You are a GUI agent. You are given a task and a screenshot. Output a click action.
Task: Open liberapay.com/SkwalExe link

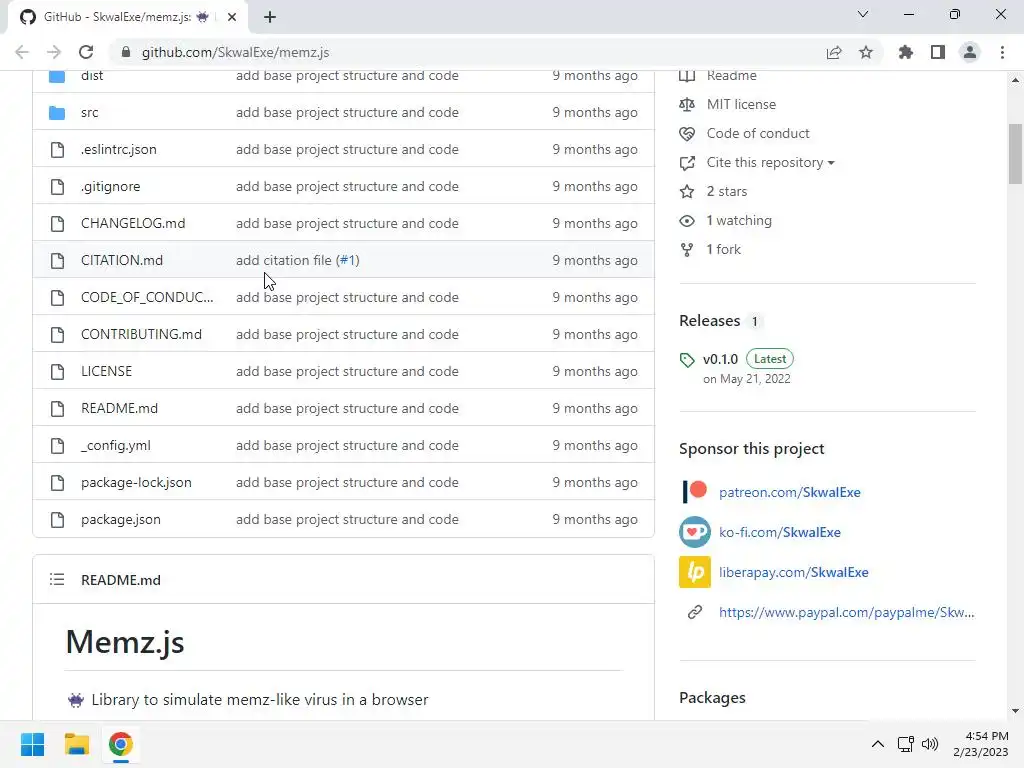pos(793,572)
